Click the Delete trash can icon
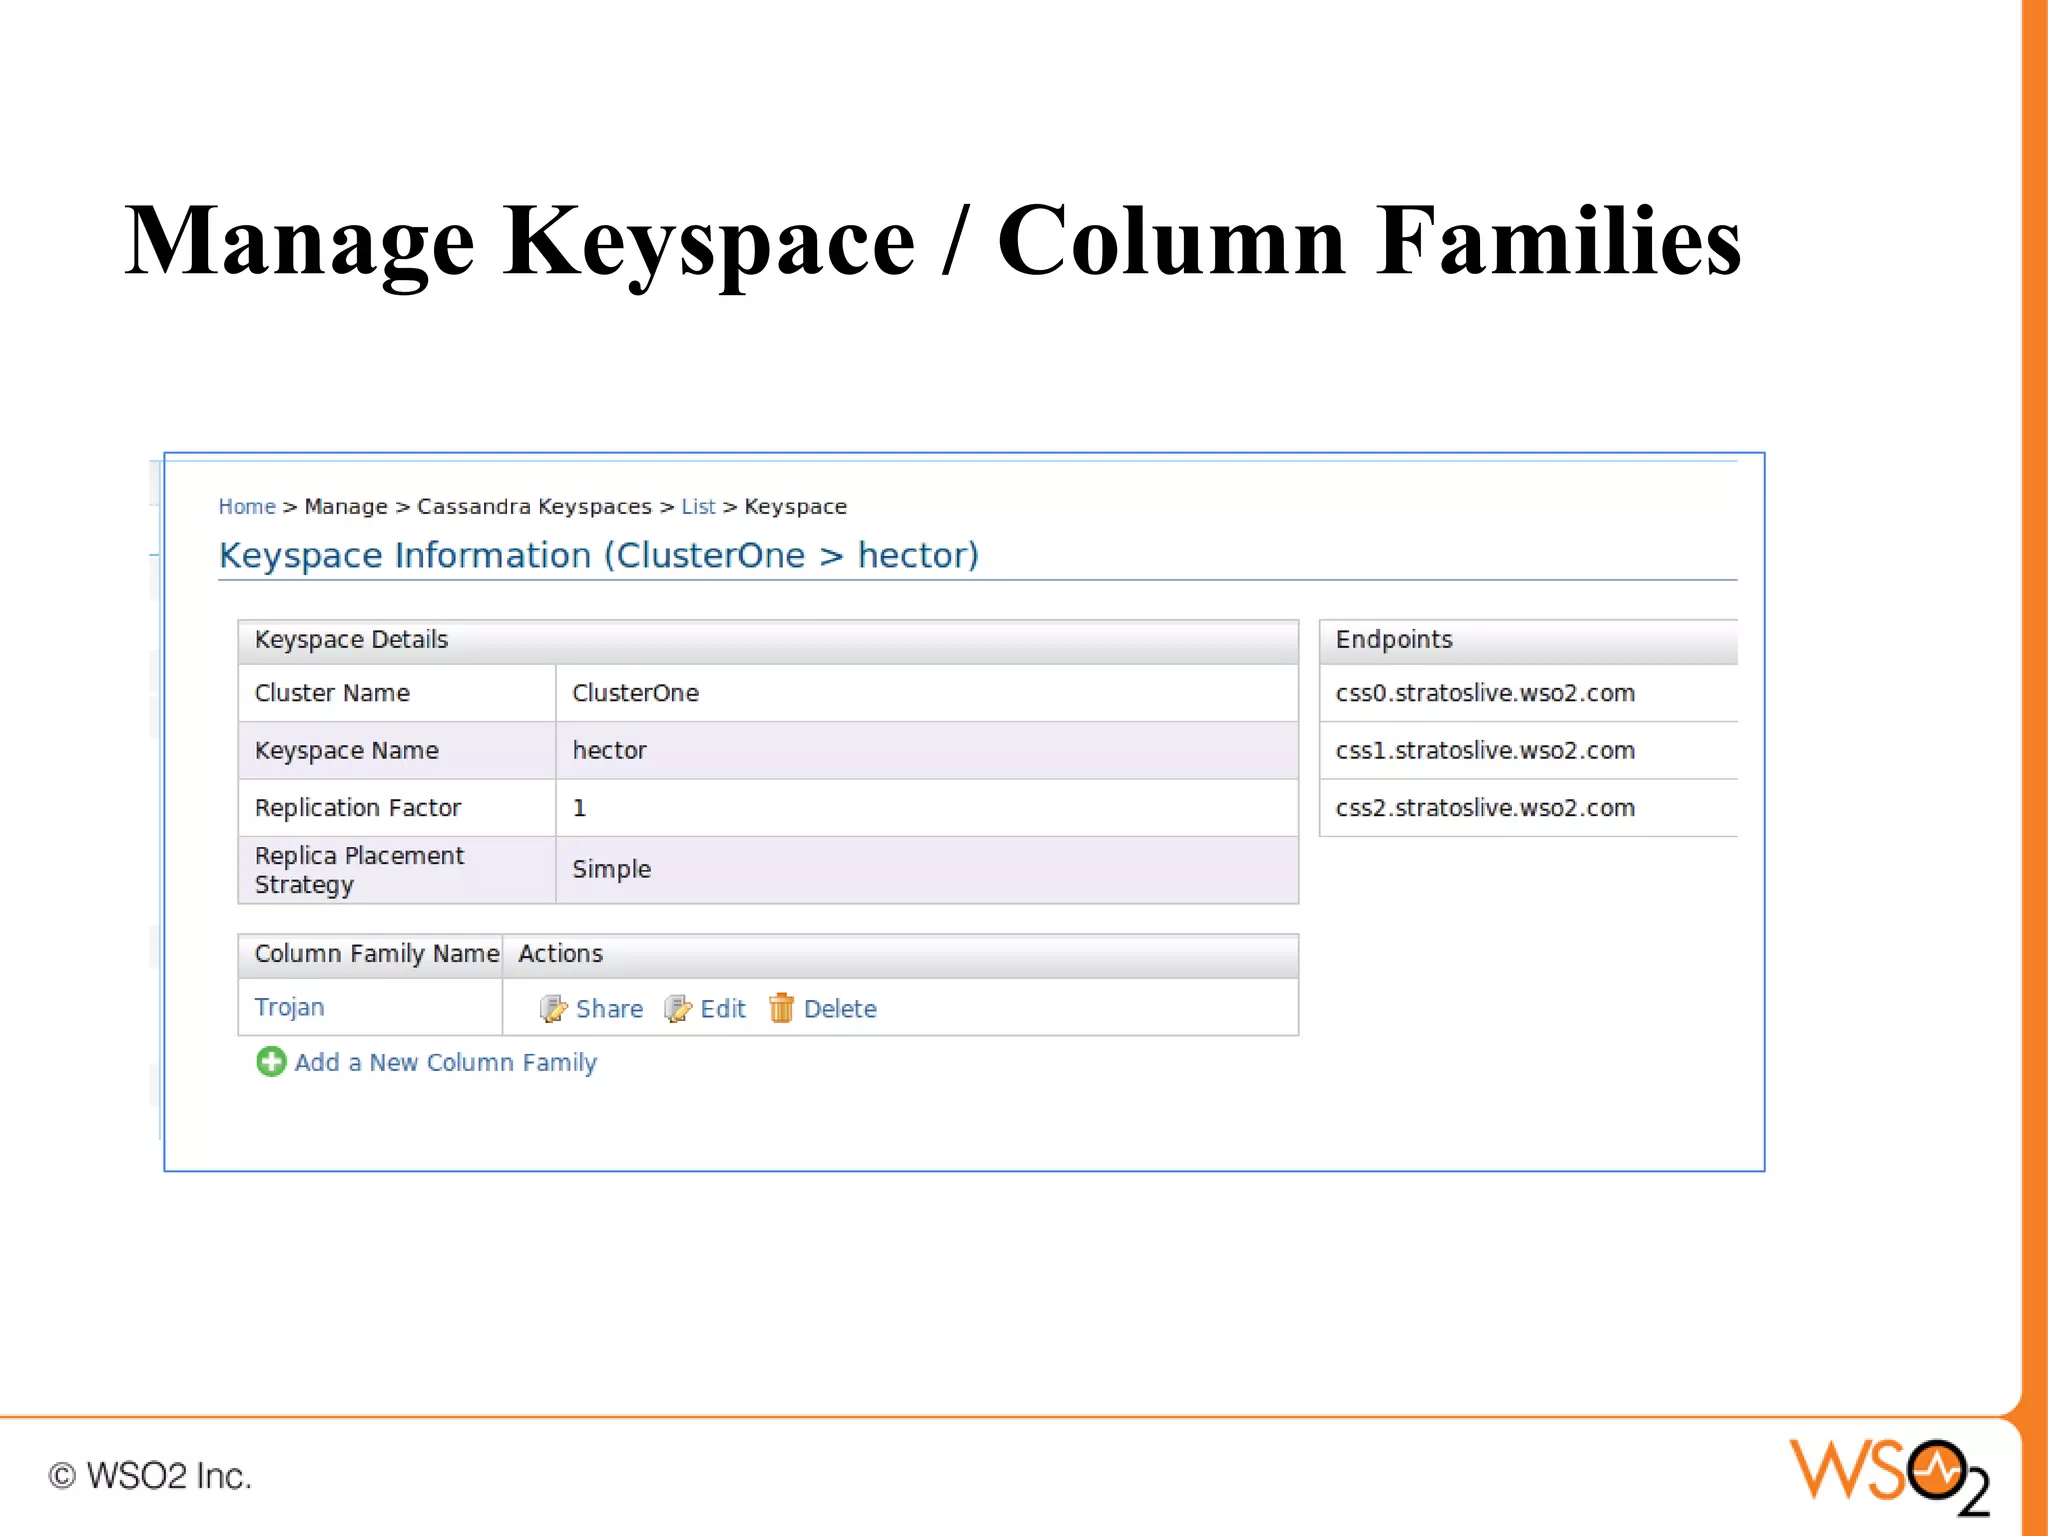 [781, 1008]
